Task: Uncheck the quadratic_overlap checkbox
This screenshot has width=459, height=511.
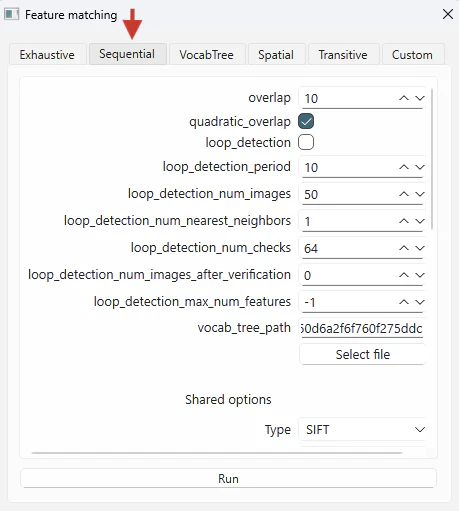Action: pyautogui.click(x=306, y=121)
